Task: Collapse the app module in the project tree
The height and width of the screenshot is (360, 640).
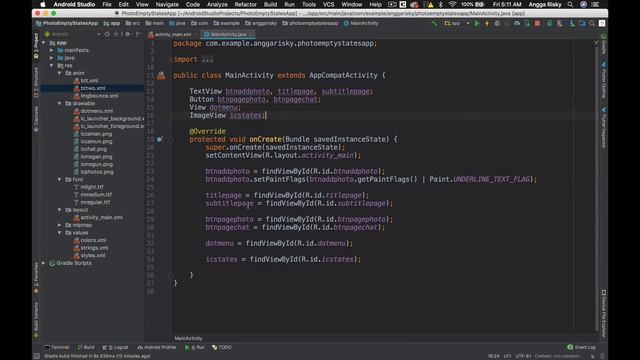Action: 44,42
